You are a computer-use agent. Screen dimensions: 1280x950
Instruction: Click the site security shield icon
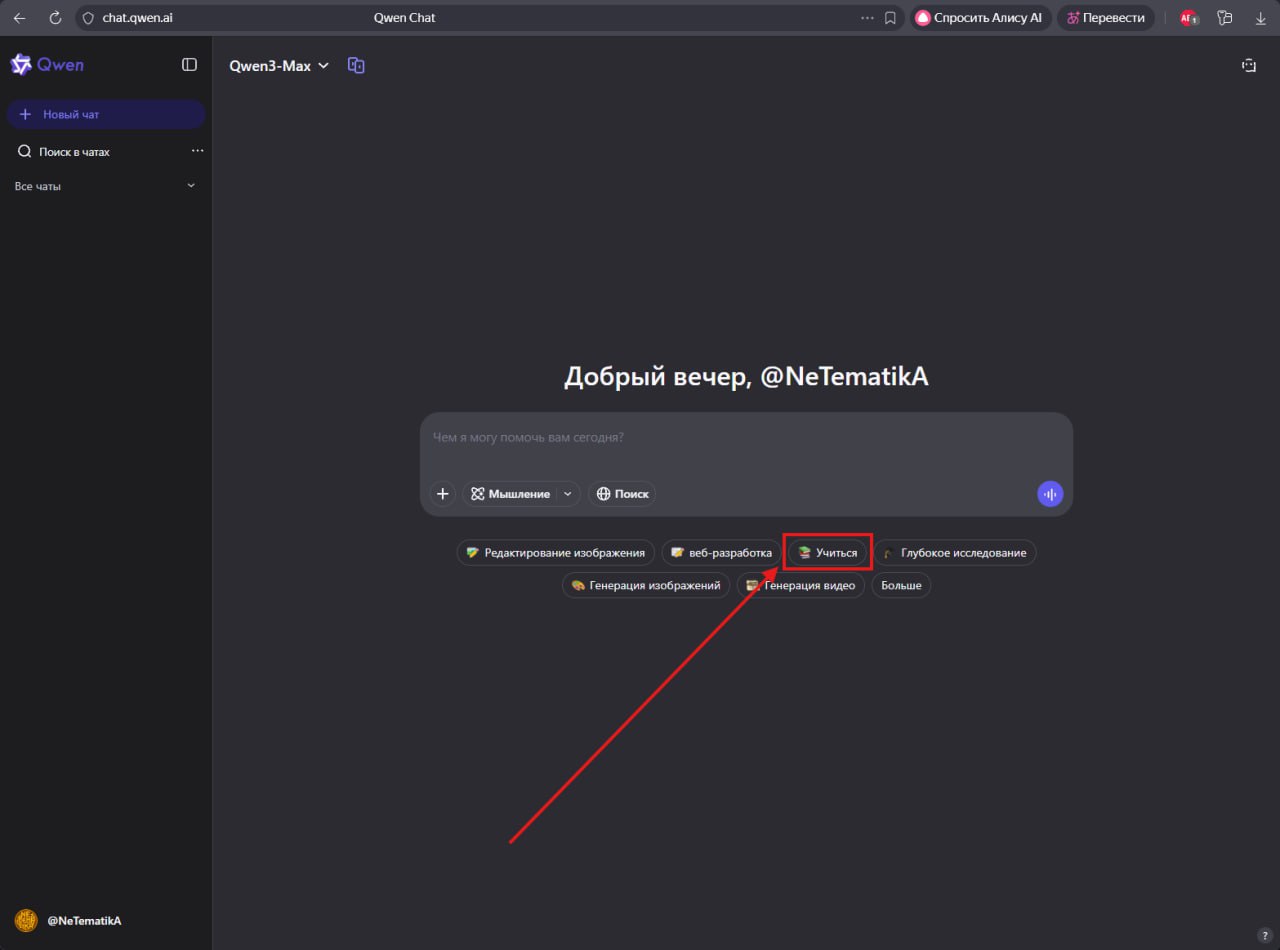[87, 18]
